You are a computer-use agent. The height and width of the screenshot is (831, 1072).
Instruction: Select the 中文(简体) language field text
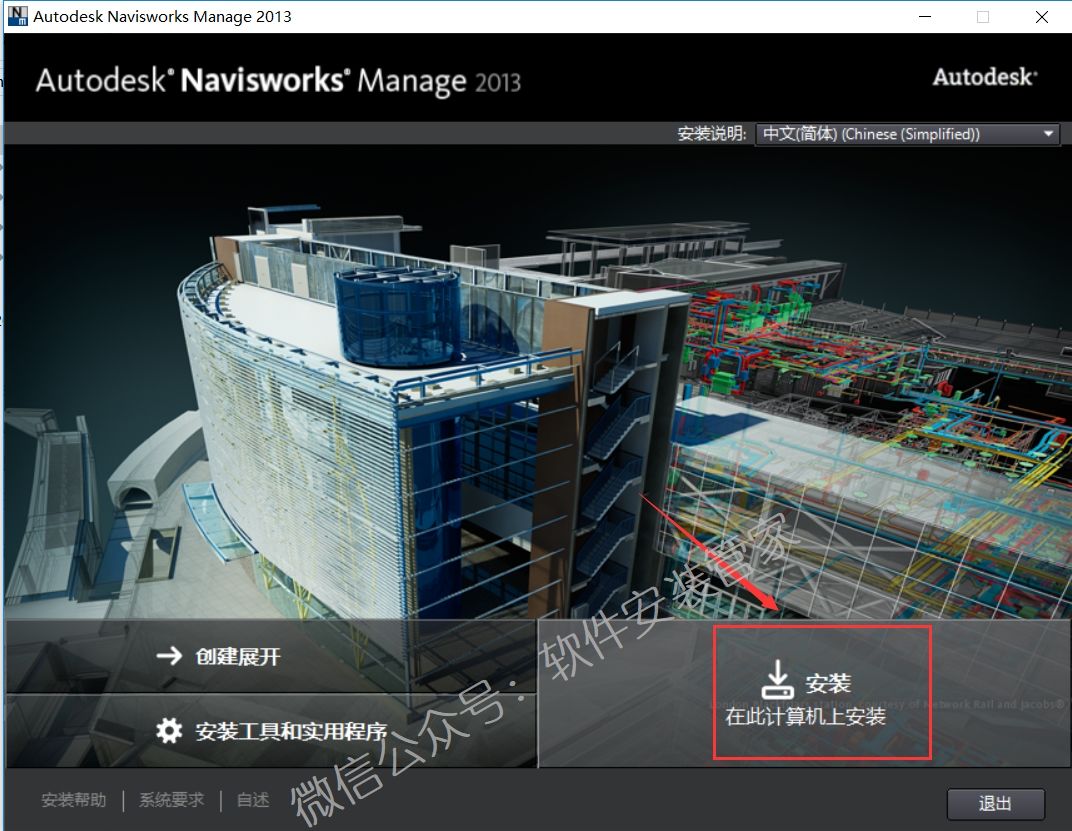(x=870, y=134)
